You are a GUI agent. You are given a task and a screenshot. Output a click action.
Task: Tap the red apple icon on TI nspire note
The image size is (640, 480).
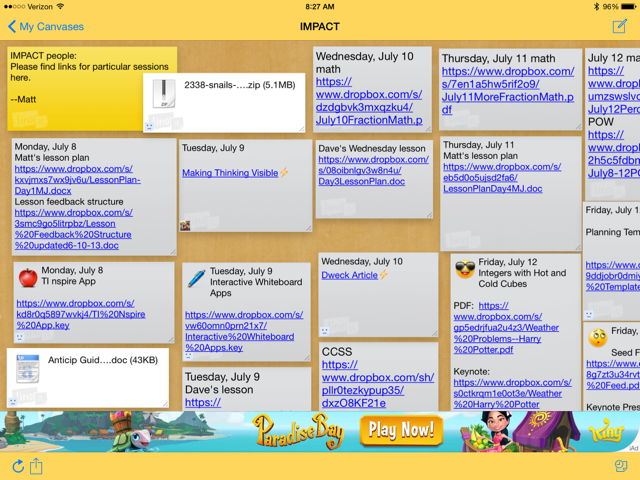[x=28, y=277]
